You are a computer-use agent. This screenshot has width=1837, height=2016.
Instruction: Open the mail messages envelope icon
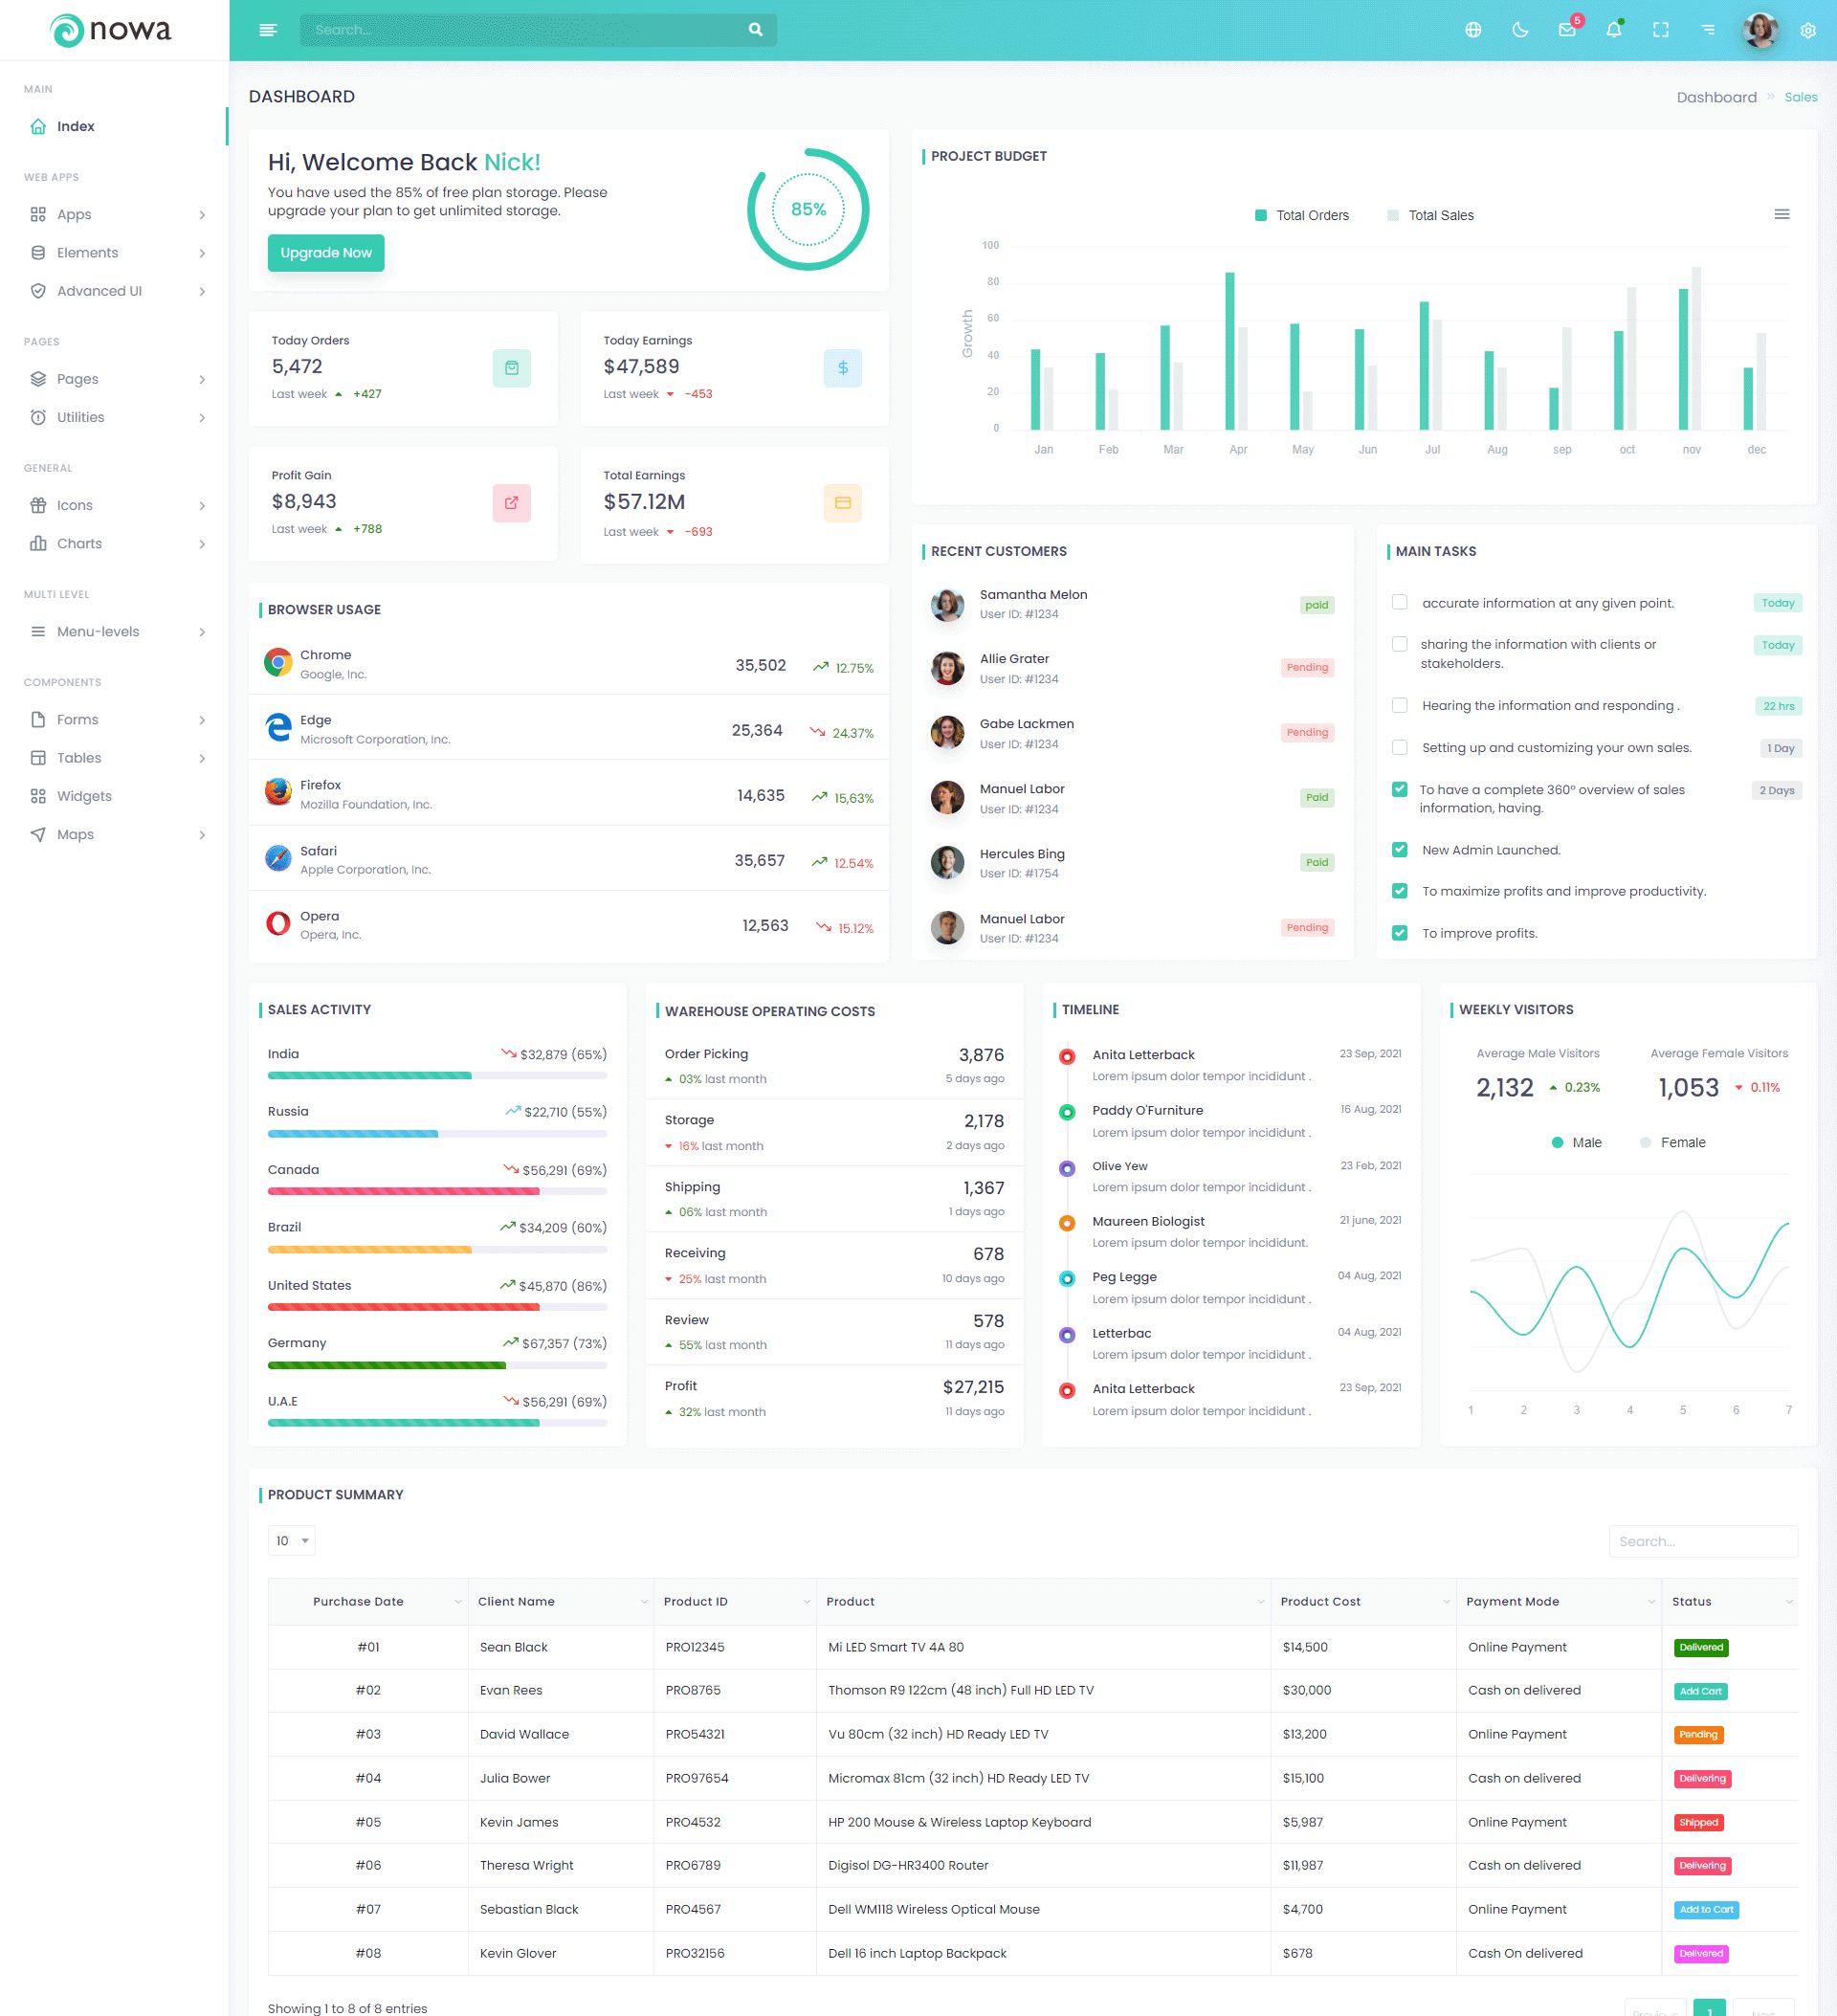pos(1567,30)
